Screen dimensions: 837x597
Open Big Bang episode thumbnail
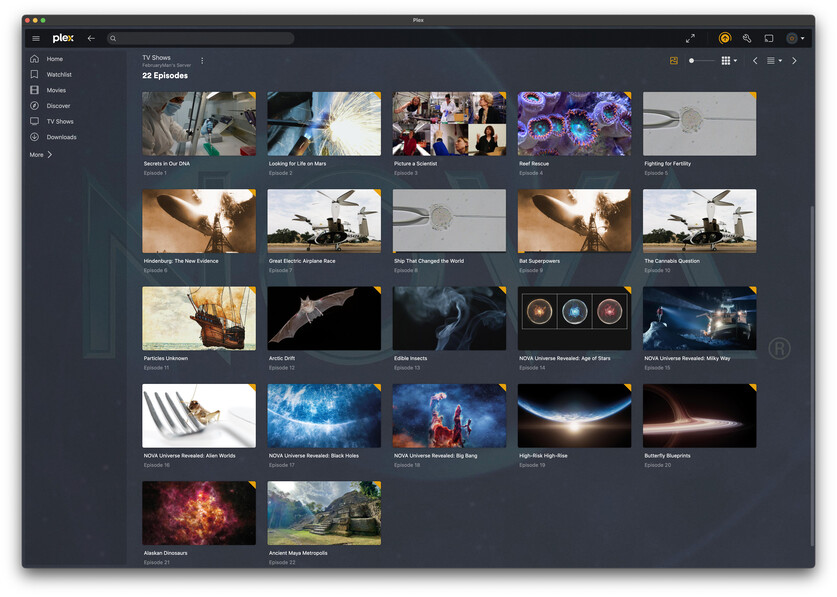point(449,416)
